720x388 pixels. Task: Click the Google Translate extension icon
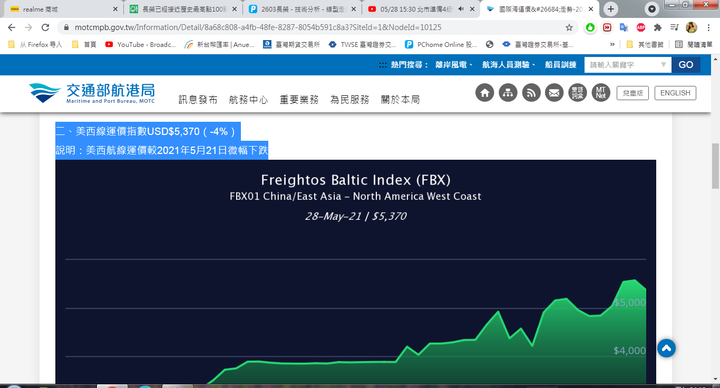pyautogui.click(x=624, y=28)
